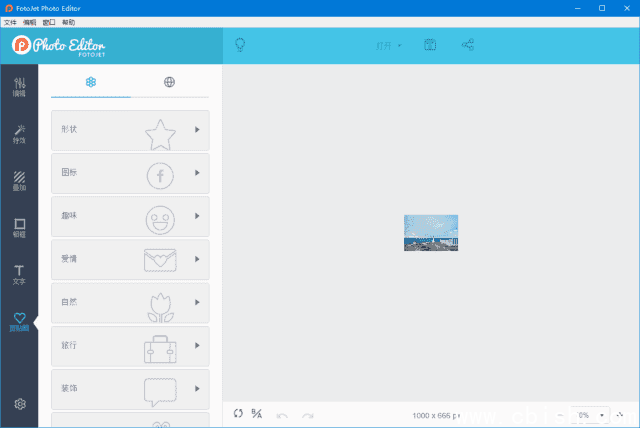
Task: Click the reset rotate arrows icon
Action: (238, 413)
